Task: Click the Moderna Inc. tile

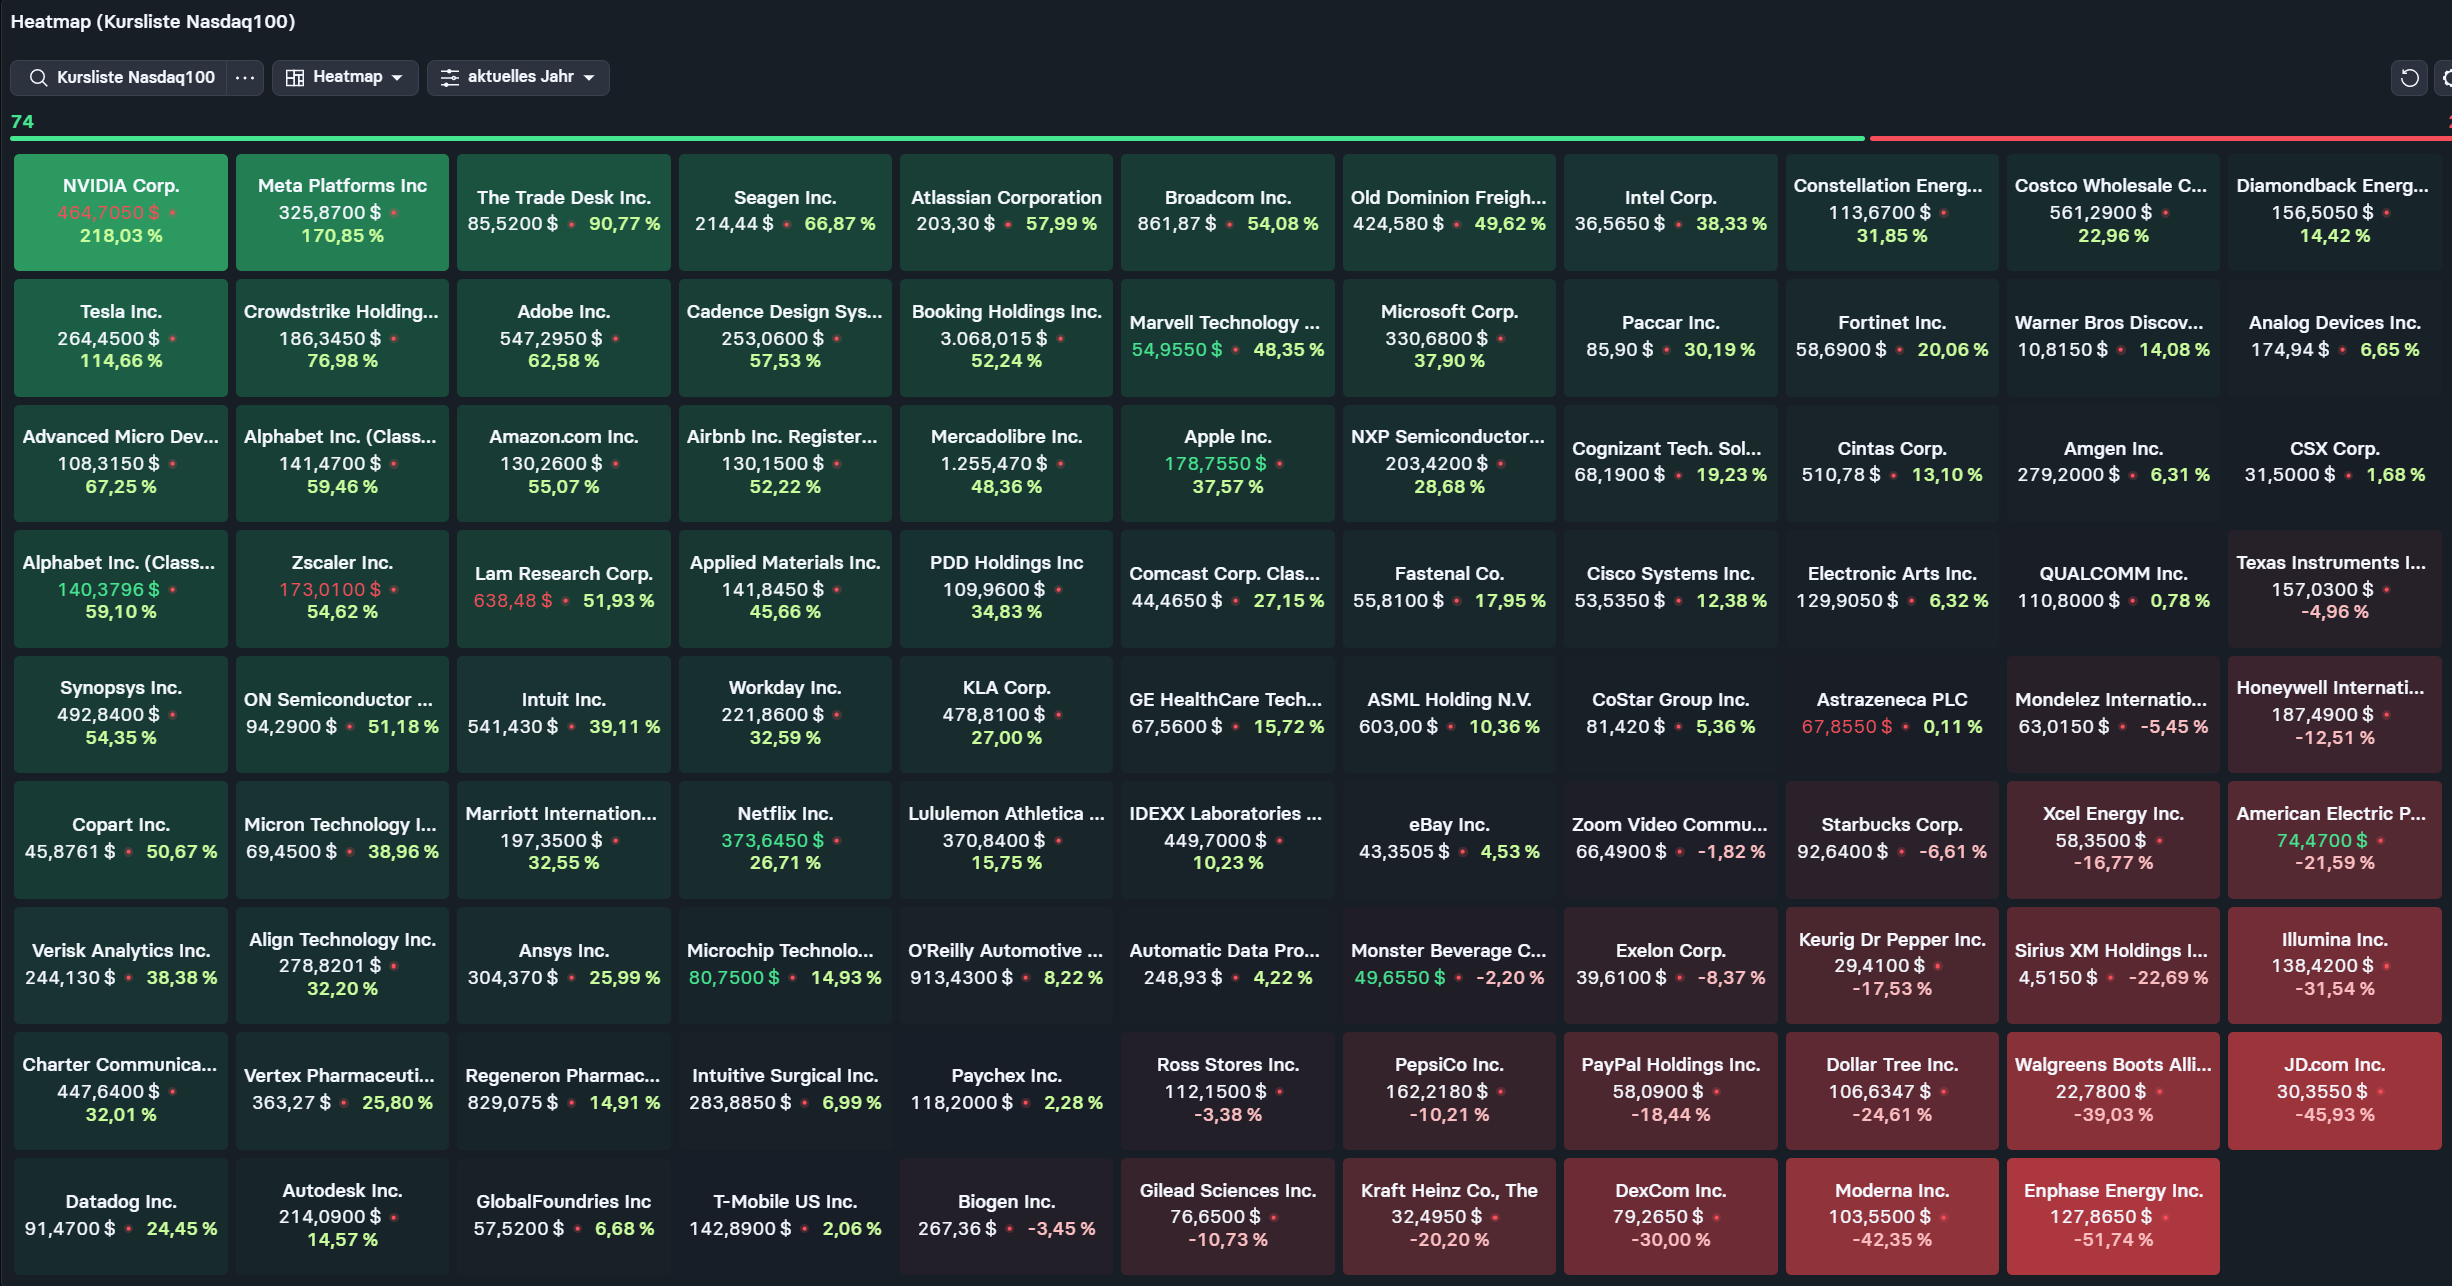Action: 1892,1216
